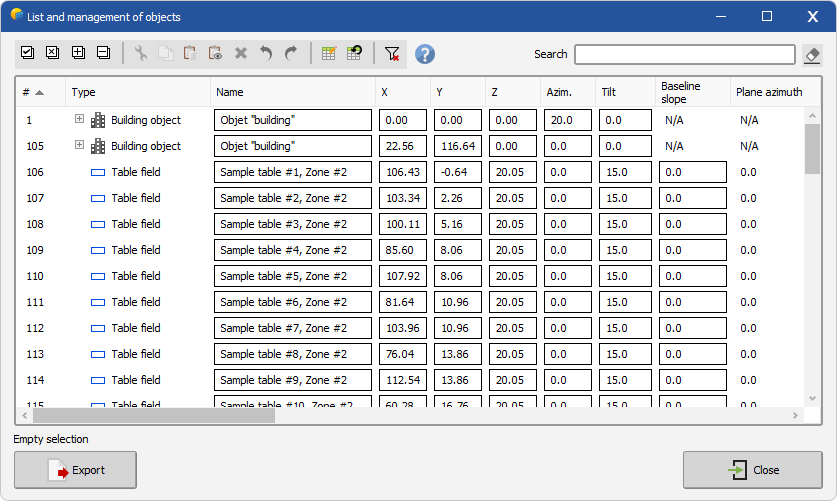Click the vertical scrollbar thumb
This screenshot has width=837, height=501.
[812, 149]
